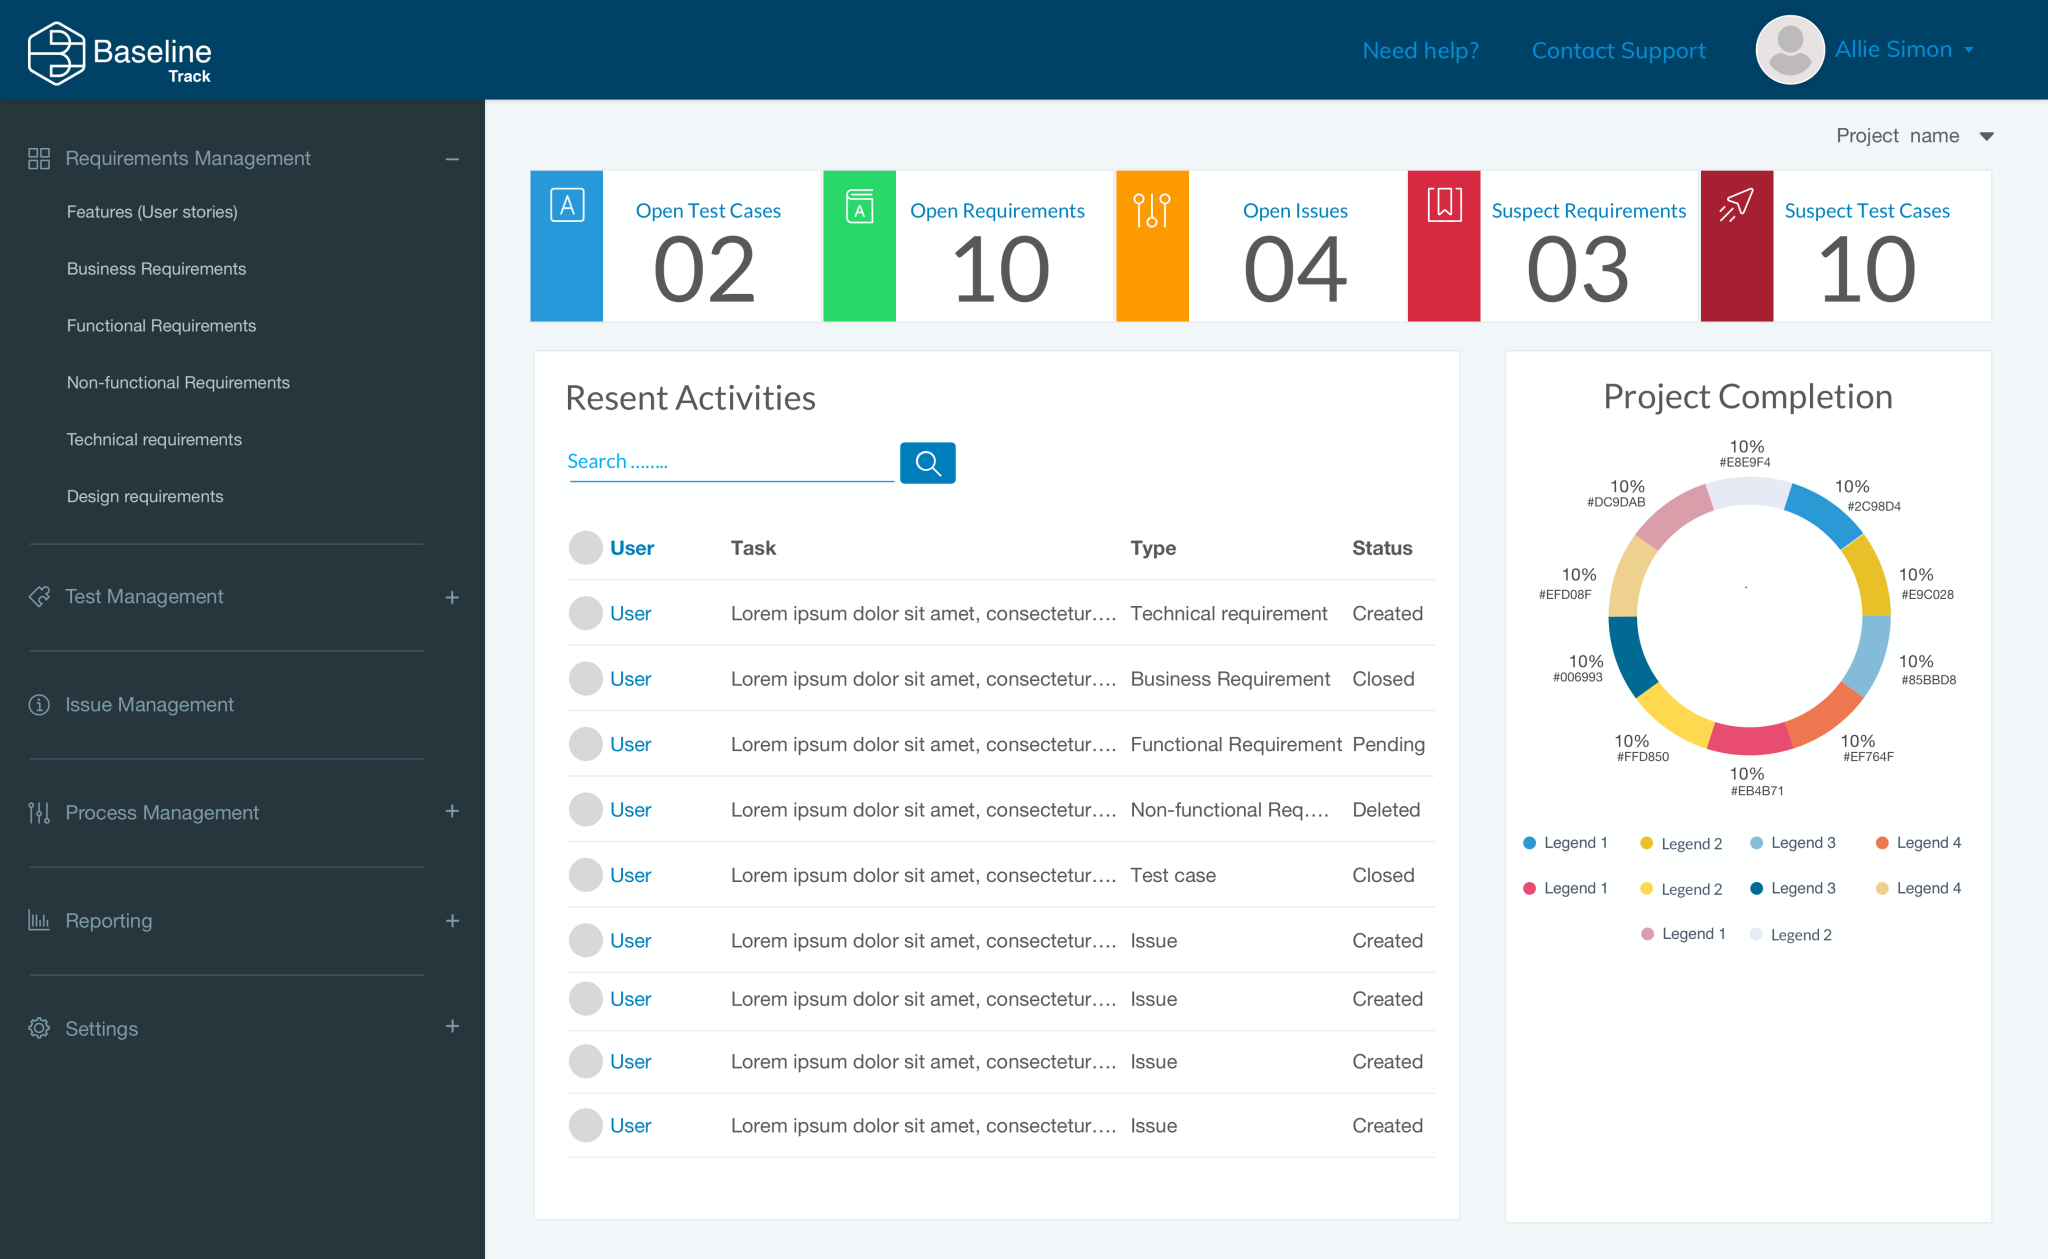Click the green Open Requirements book icon
Image resolution: width=2048 pixels, height=1259 pixels.
(859, 207)
